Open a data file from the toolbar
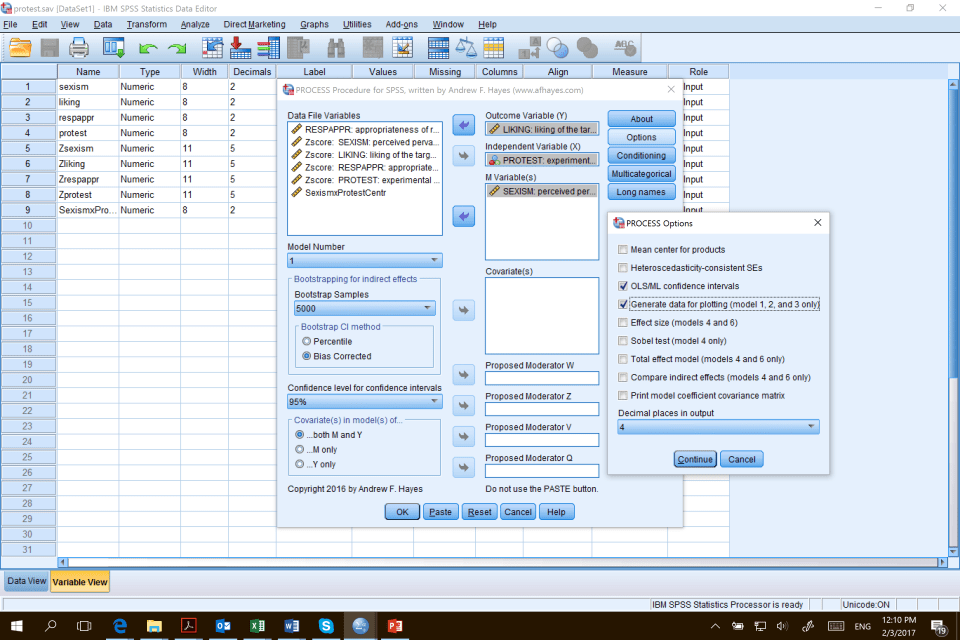The height and width of the screenshot is (640, 960). [18, 46]
